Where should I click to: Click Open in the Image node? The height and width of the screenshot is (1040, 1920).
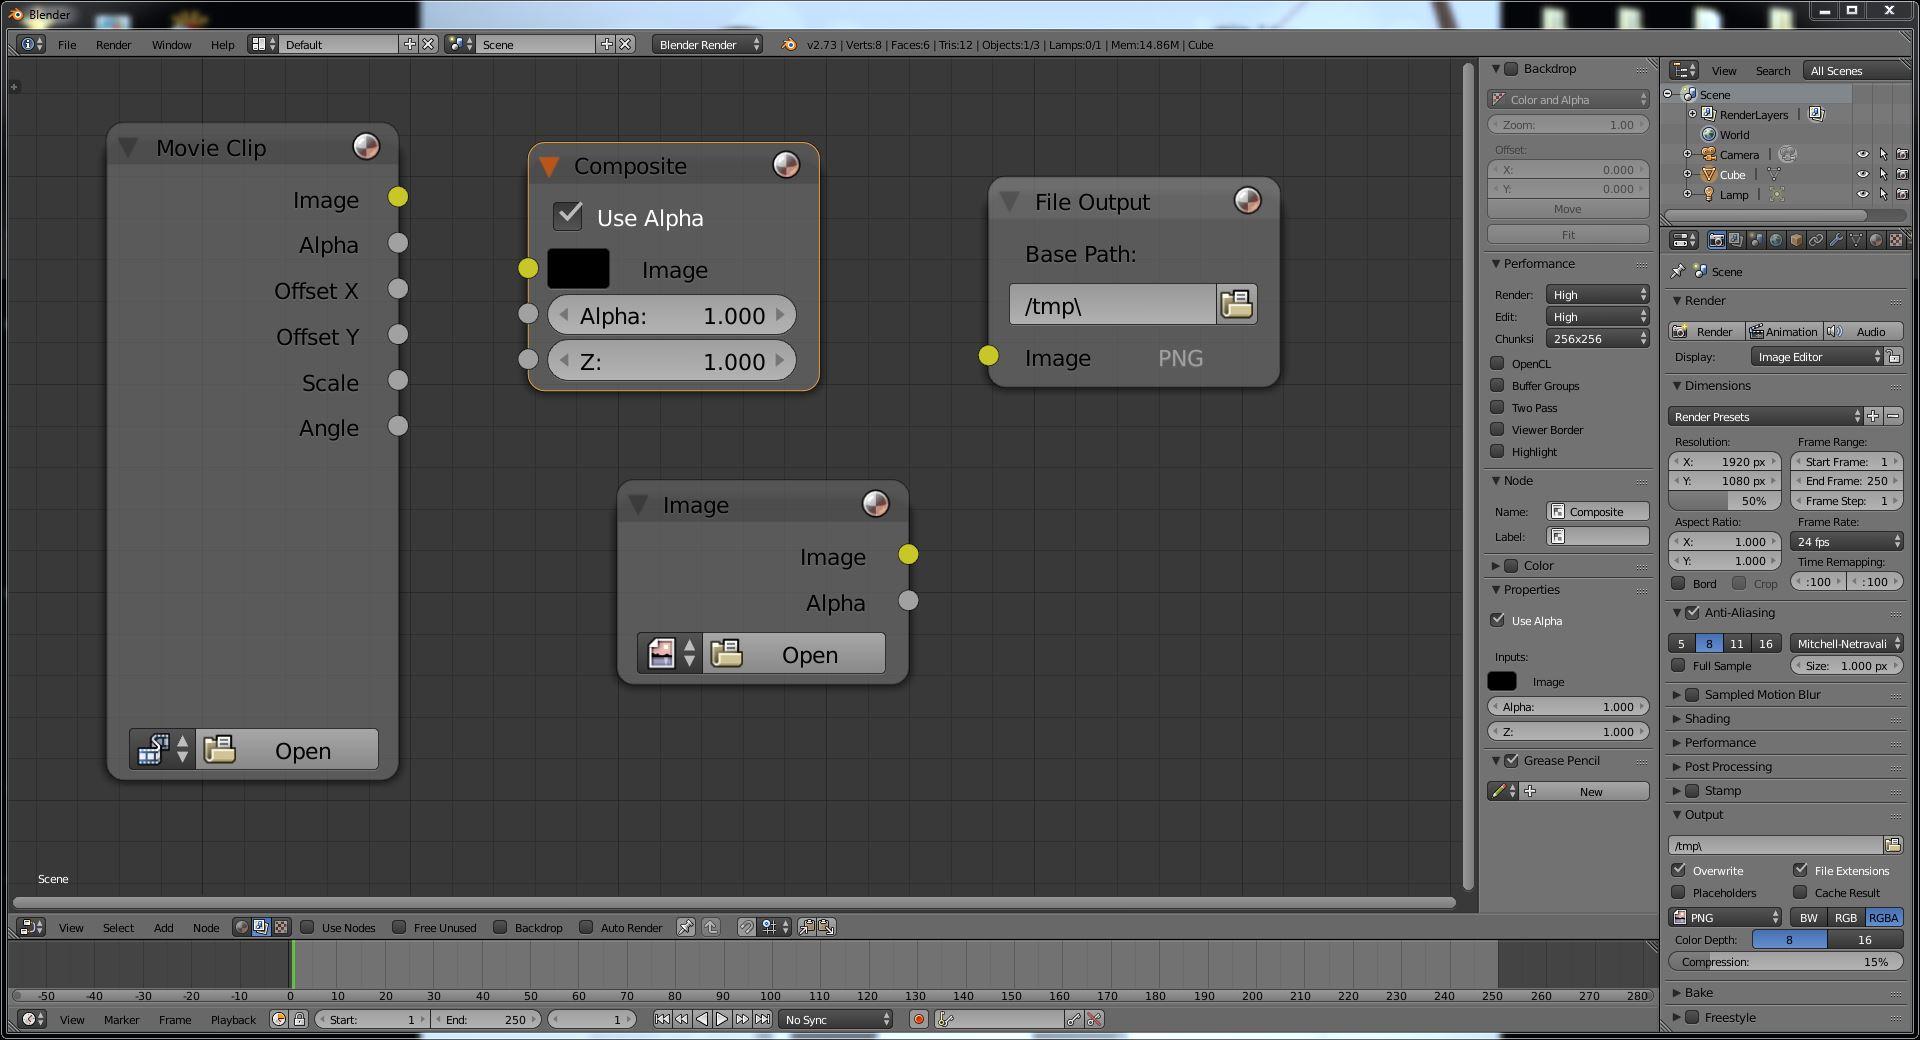pyautogui.click(x=794, y=654)
